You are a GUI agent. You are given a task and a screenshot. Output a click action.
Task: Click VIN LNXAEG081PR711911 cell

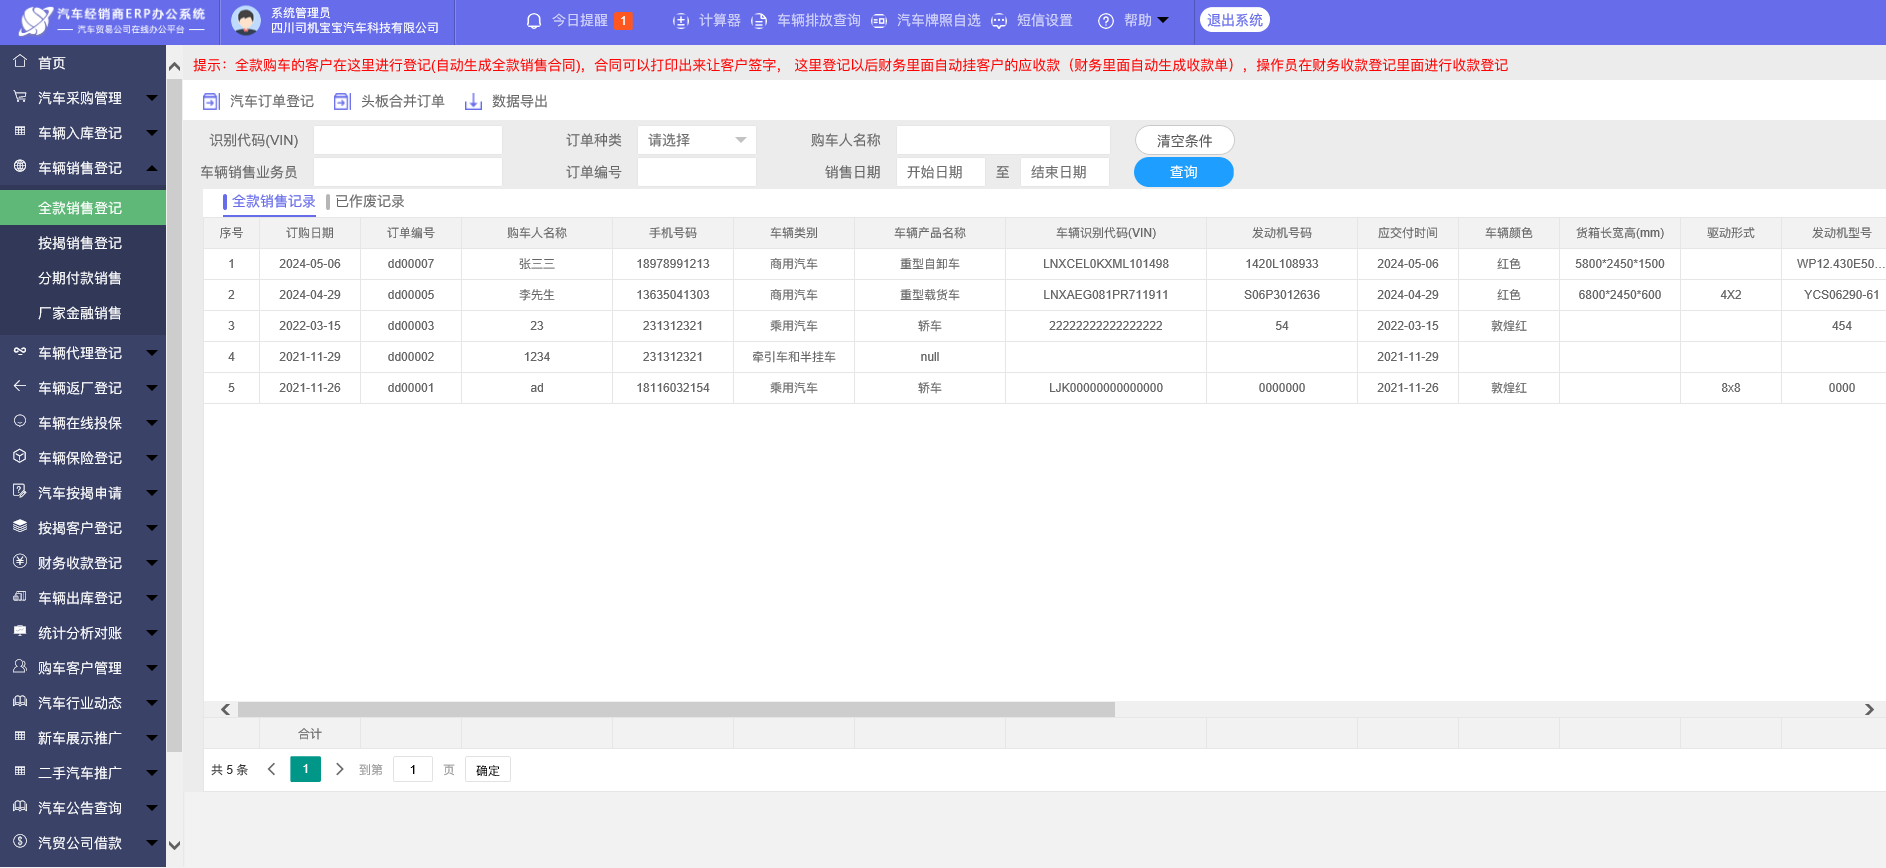pyautogui.click(x=1106, y=295)
